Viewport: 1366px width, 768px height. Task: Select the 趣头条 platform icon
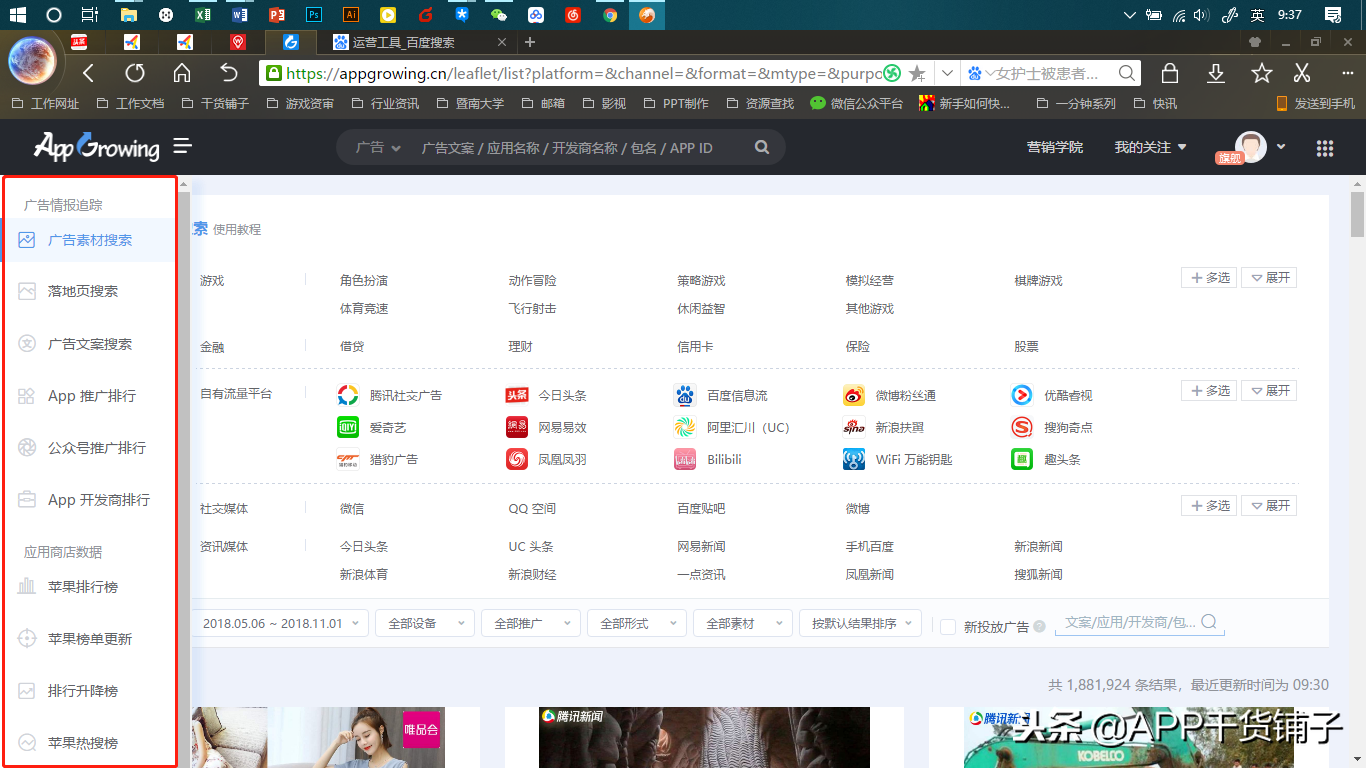[1022, 459]
